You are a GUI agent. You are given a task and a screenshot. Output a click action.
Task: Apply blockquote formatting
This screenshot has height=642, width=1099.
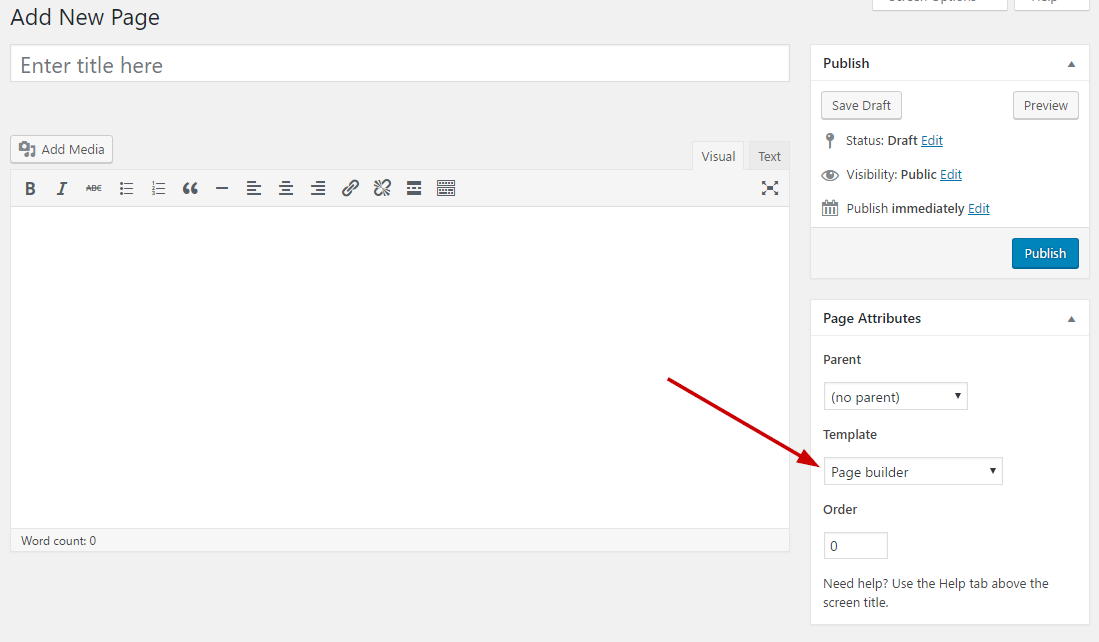tap(190, 189)
